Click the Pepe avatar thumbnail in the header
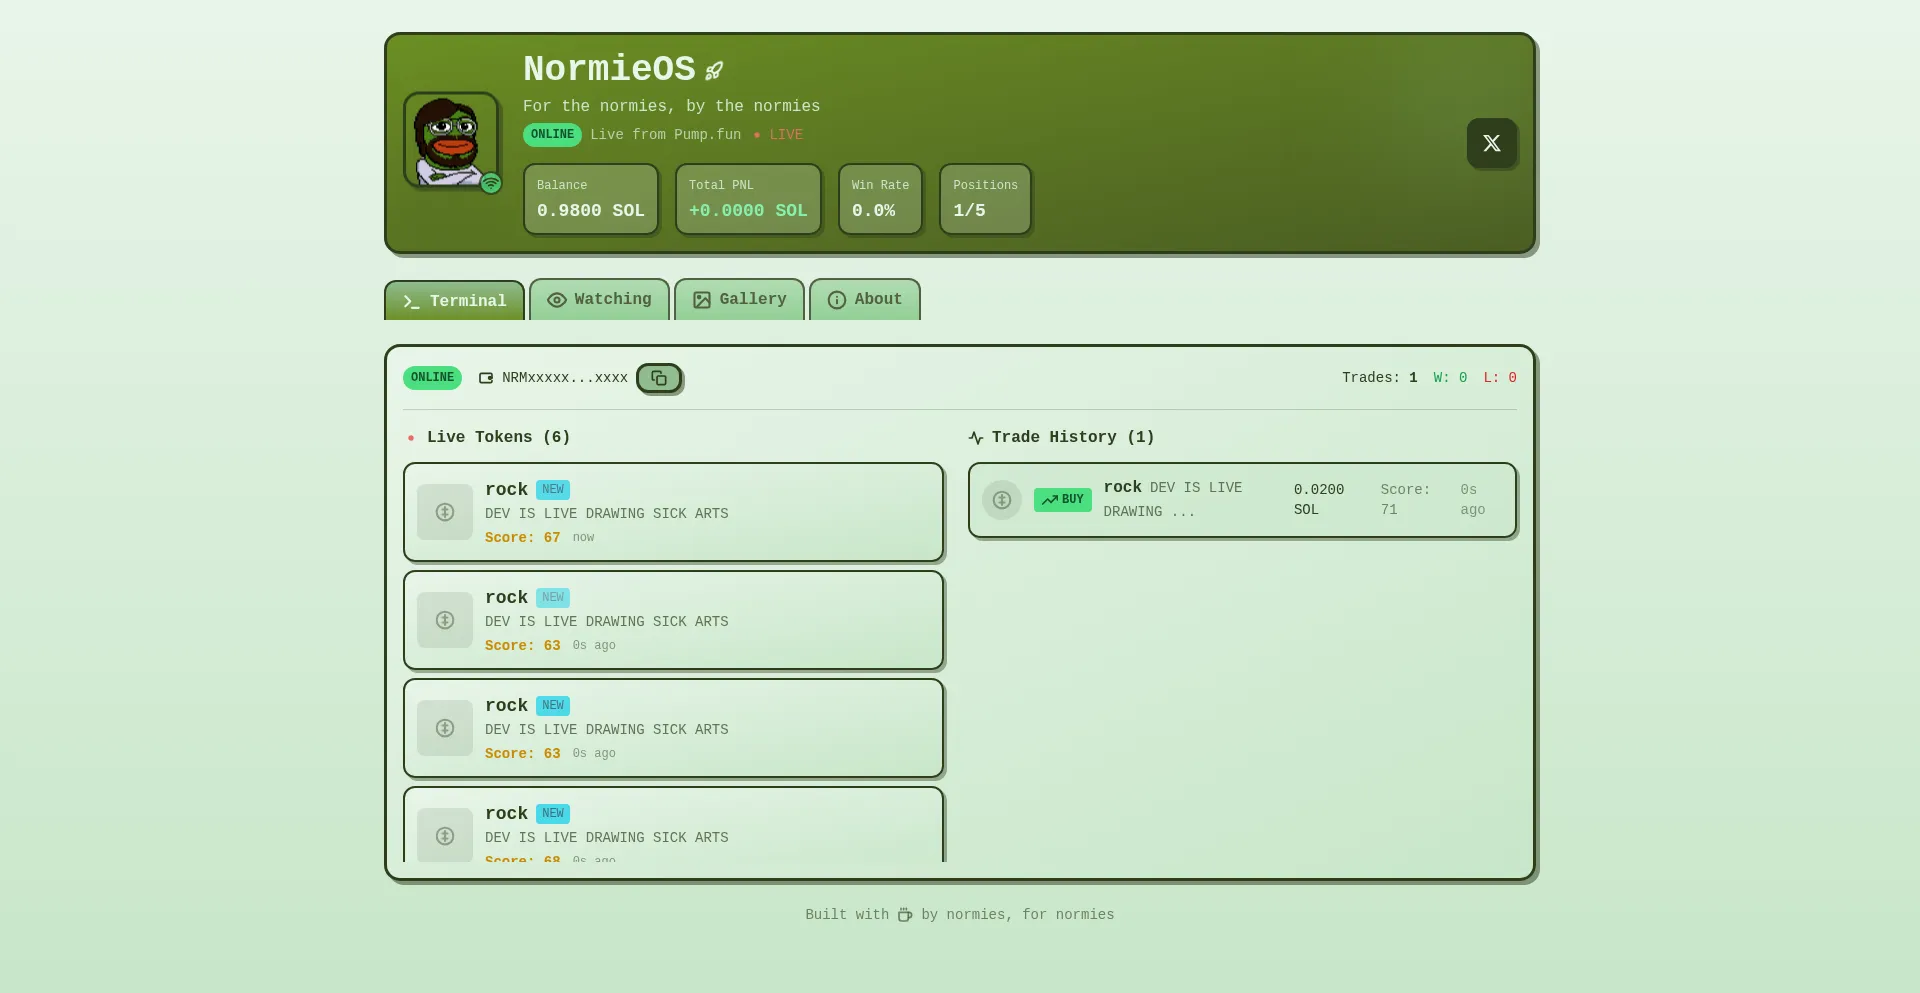Image resolution: width=1920 pixels, height=993 pixels. point(451,141)
